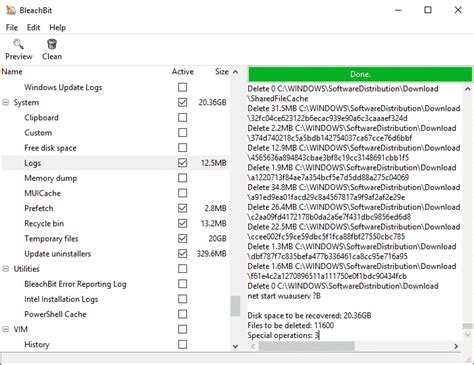The height and width of the screenshot is (365, 474).
Task: Enable the Clipboard checkbox
Action: 182,118
